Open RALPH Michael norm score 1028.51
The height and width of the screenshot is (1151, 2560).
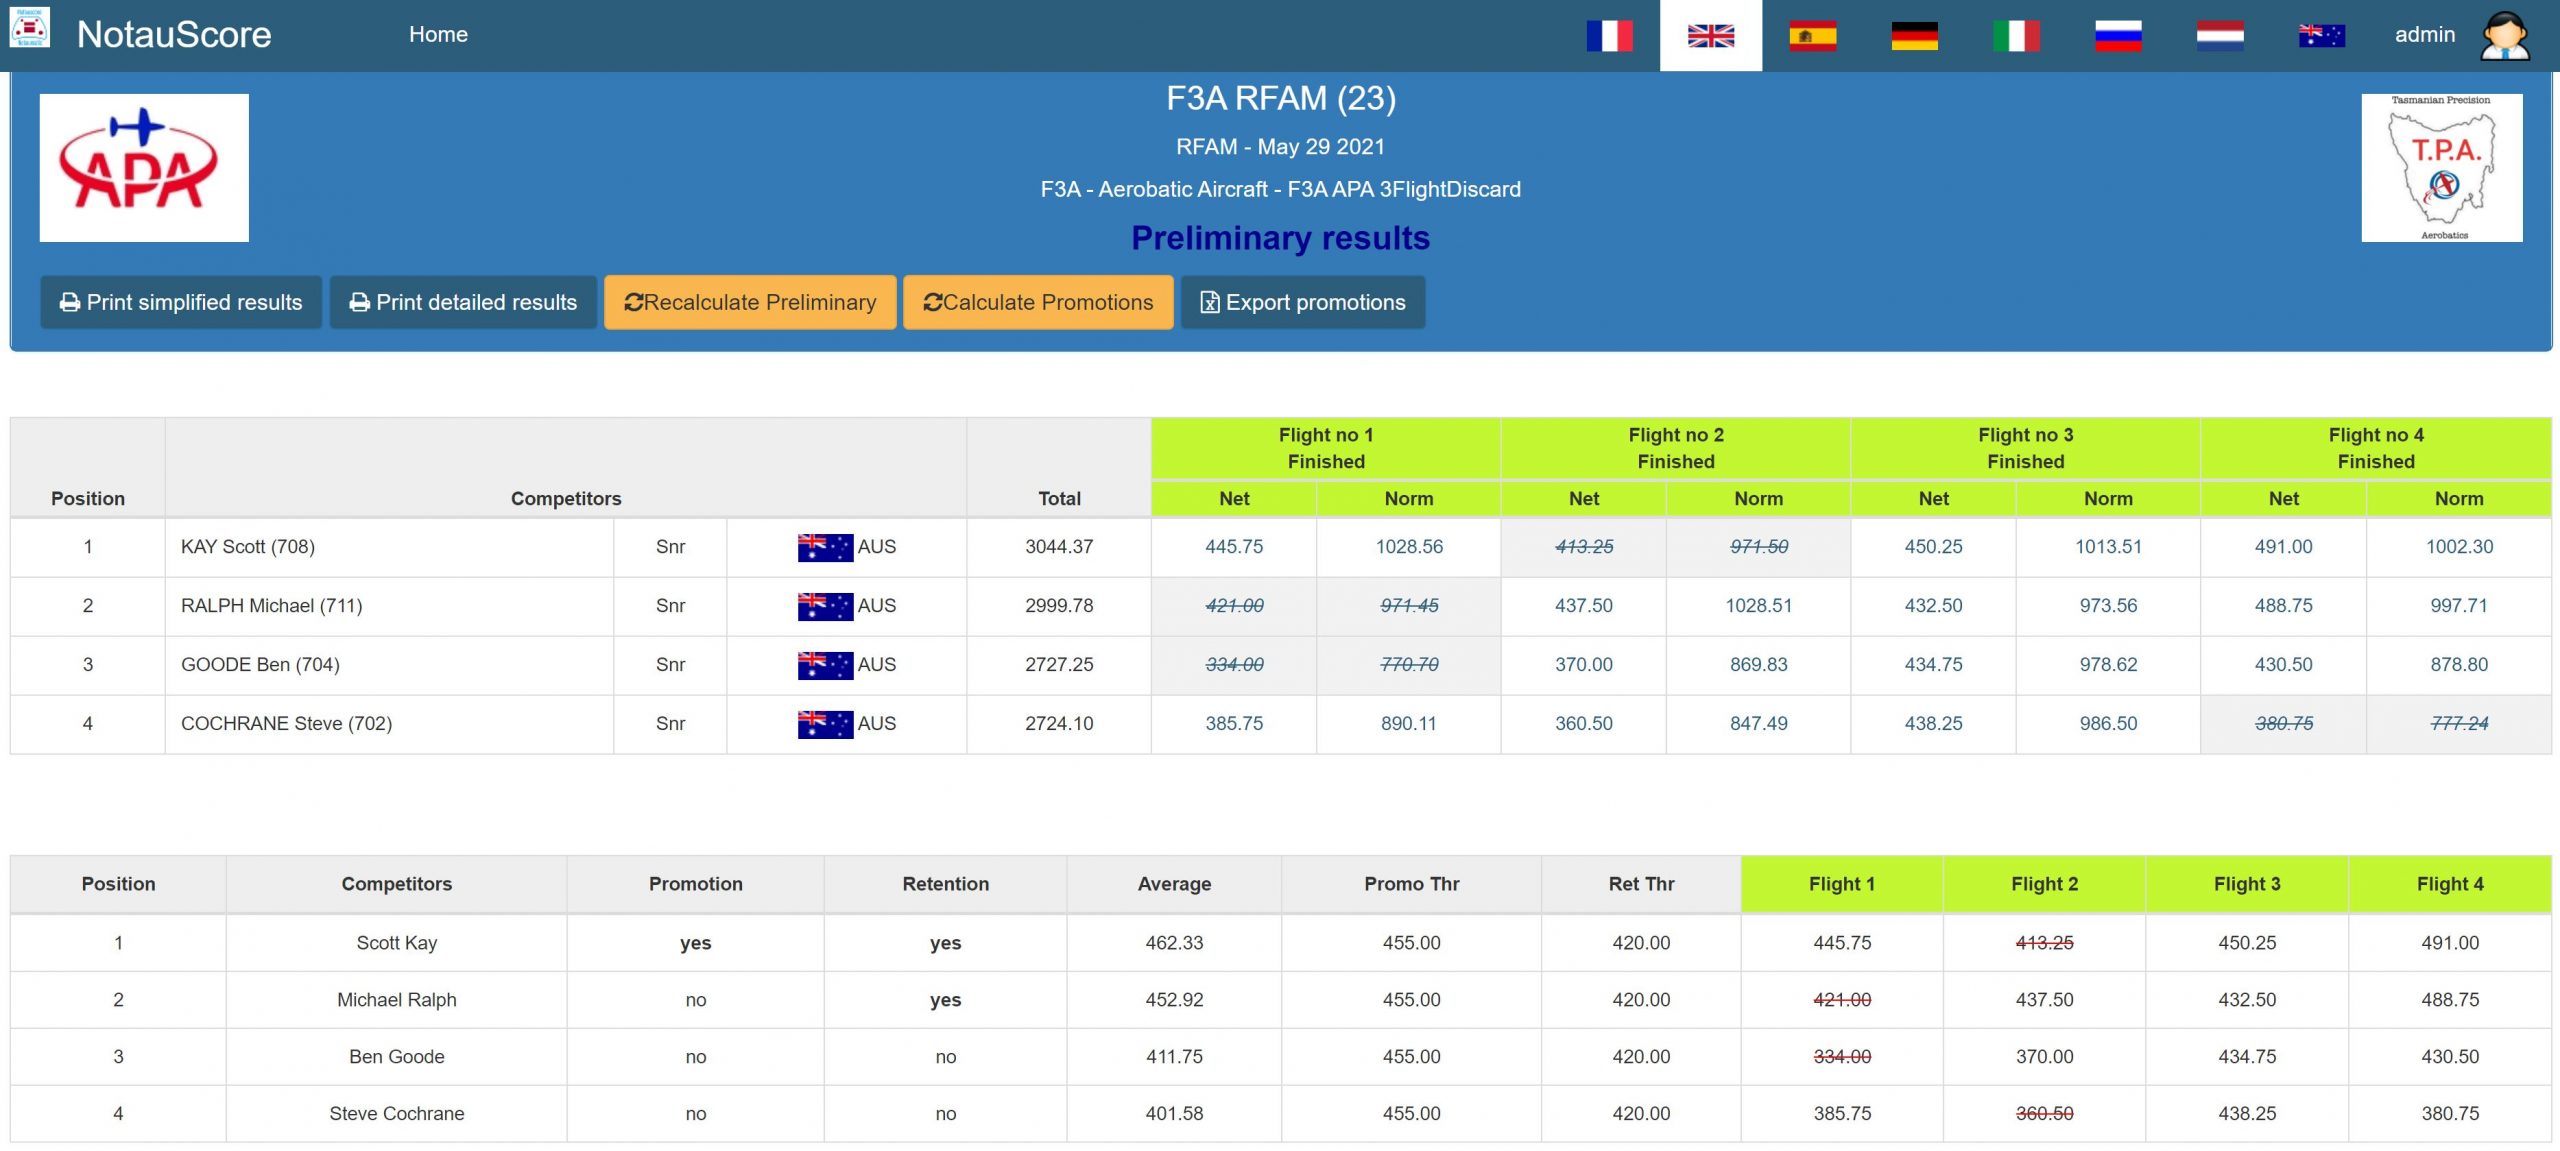(x=1759, y=606)
